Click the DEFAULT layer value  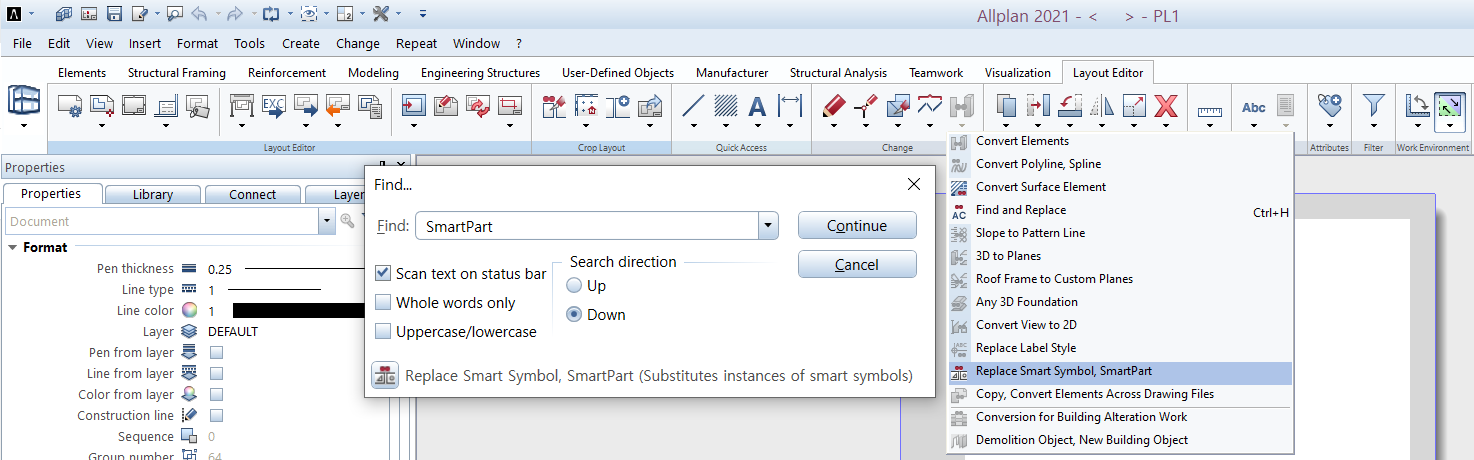tap(233, 332)
